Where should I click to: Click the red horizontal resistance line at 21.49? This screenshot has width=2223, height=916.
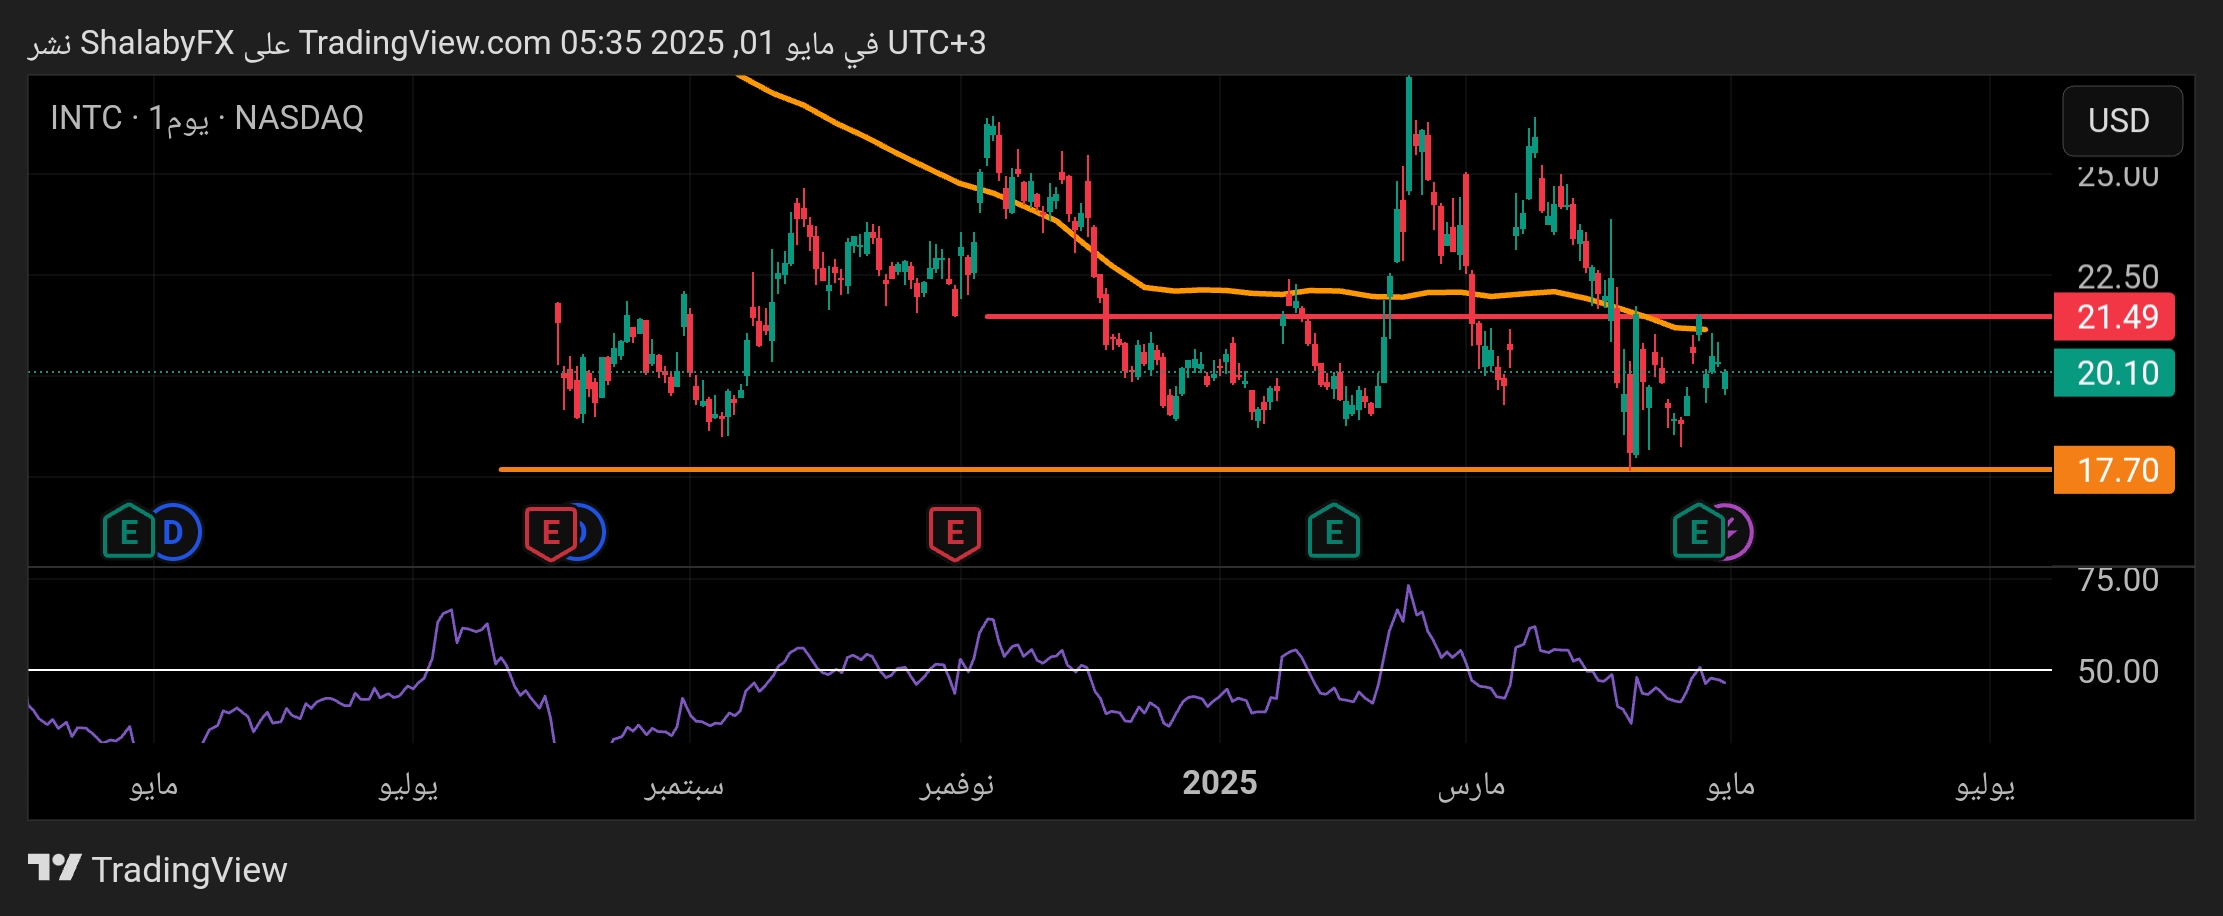(x=1518, y=317)
